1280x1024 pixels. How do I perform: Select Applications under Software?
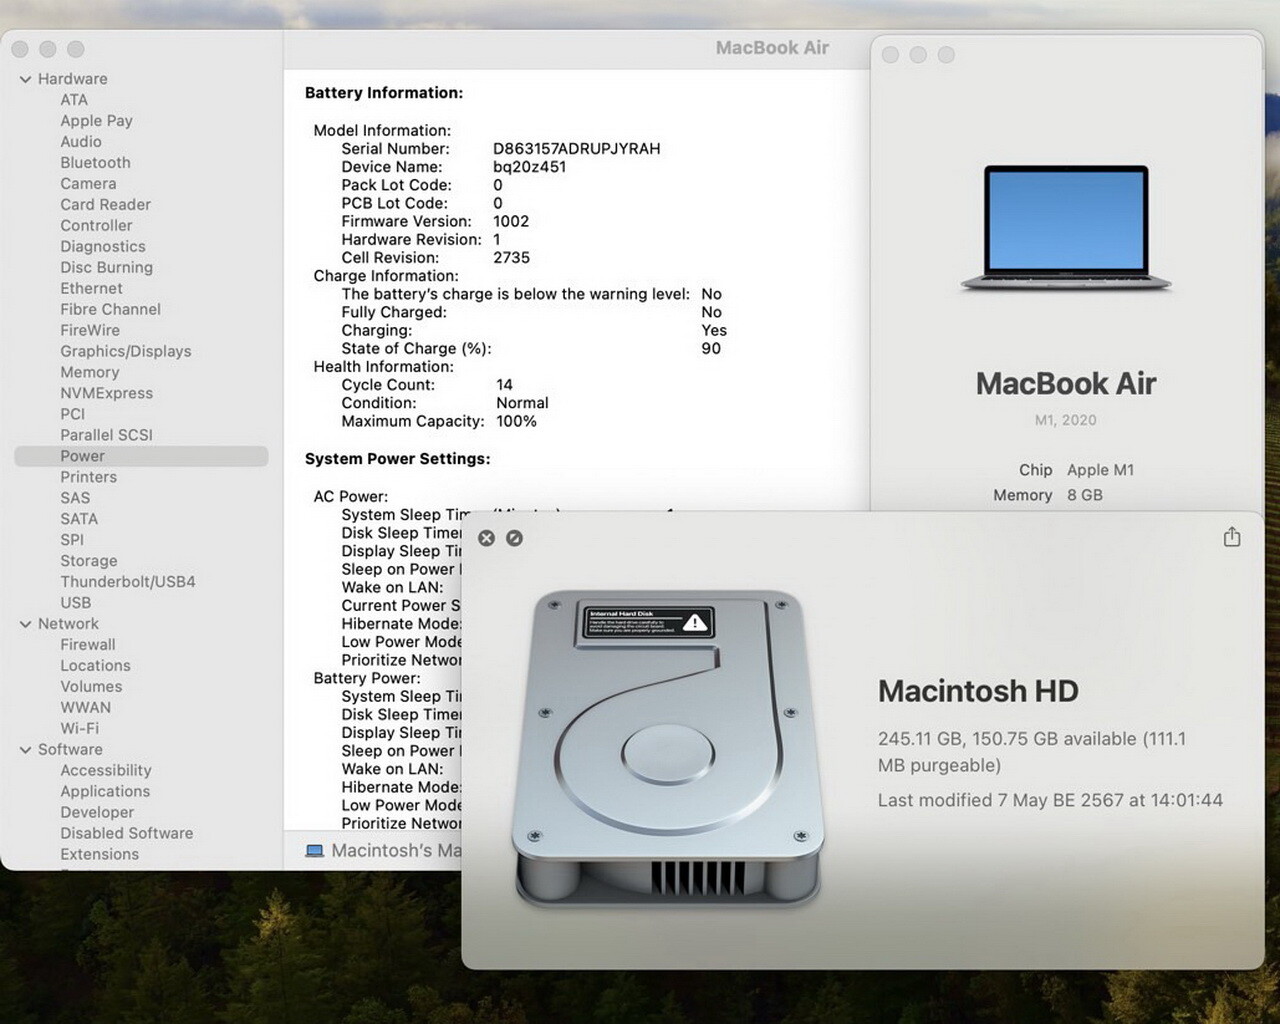[x=105, y=793]
